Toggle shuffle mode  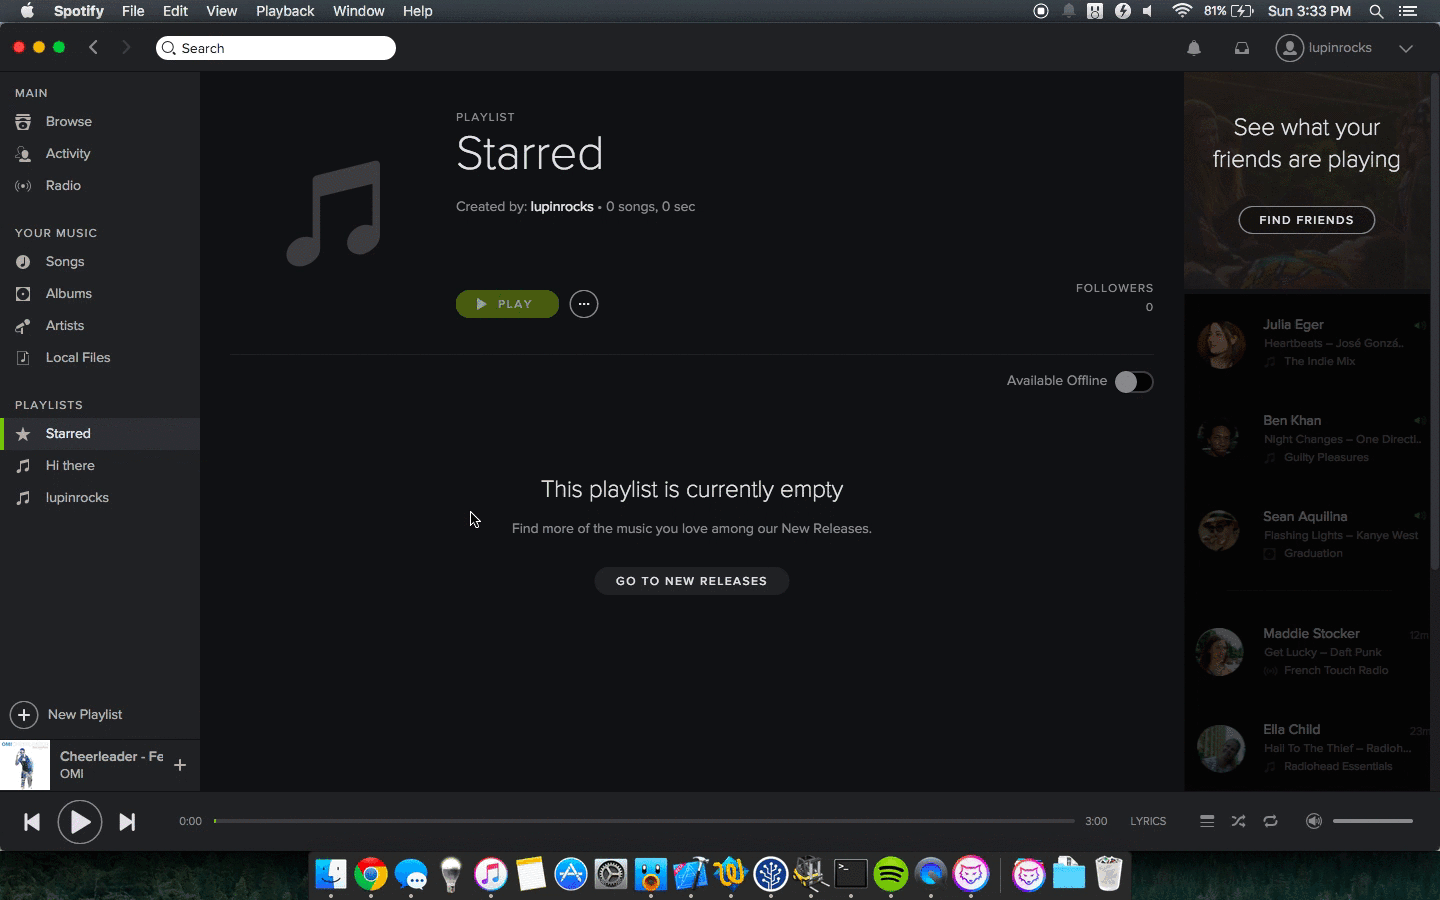[1238, 821]
